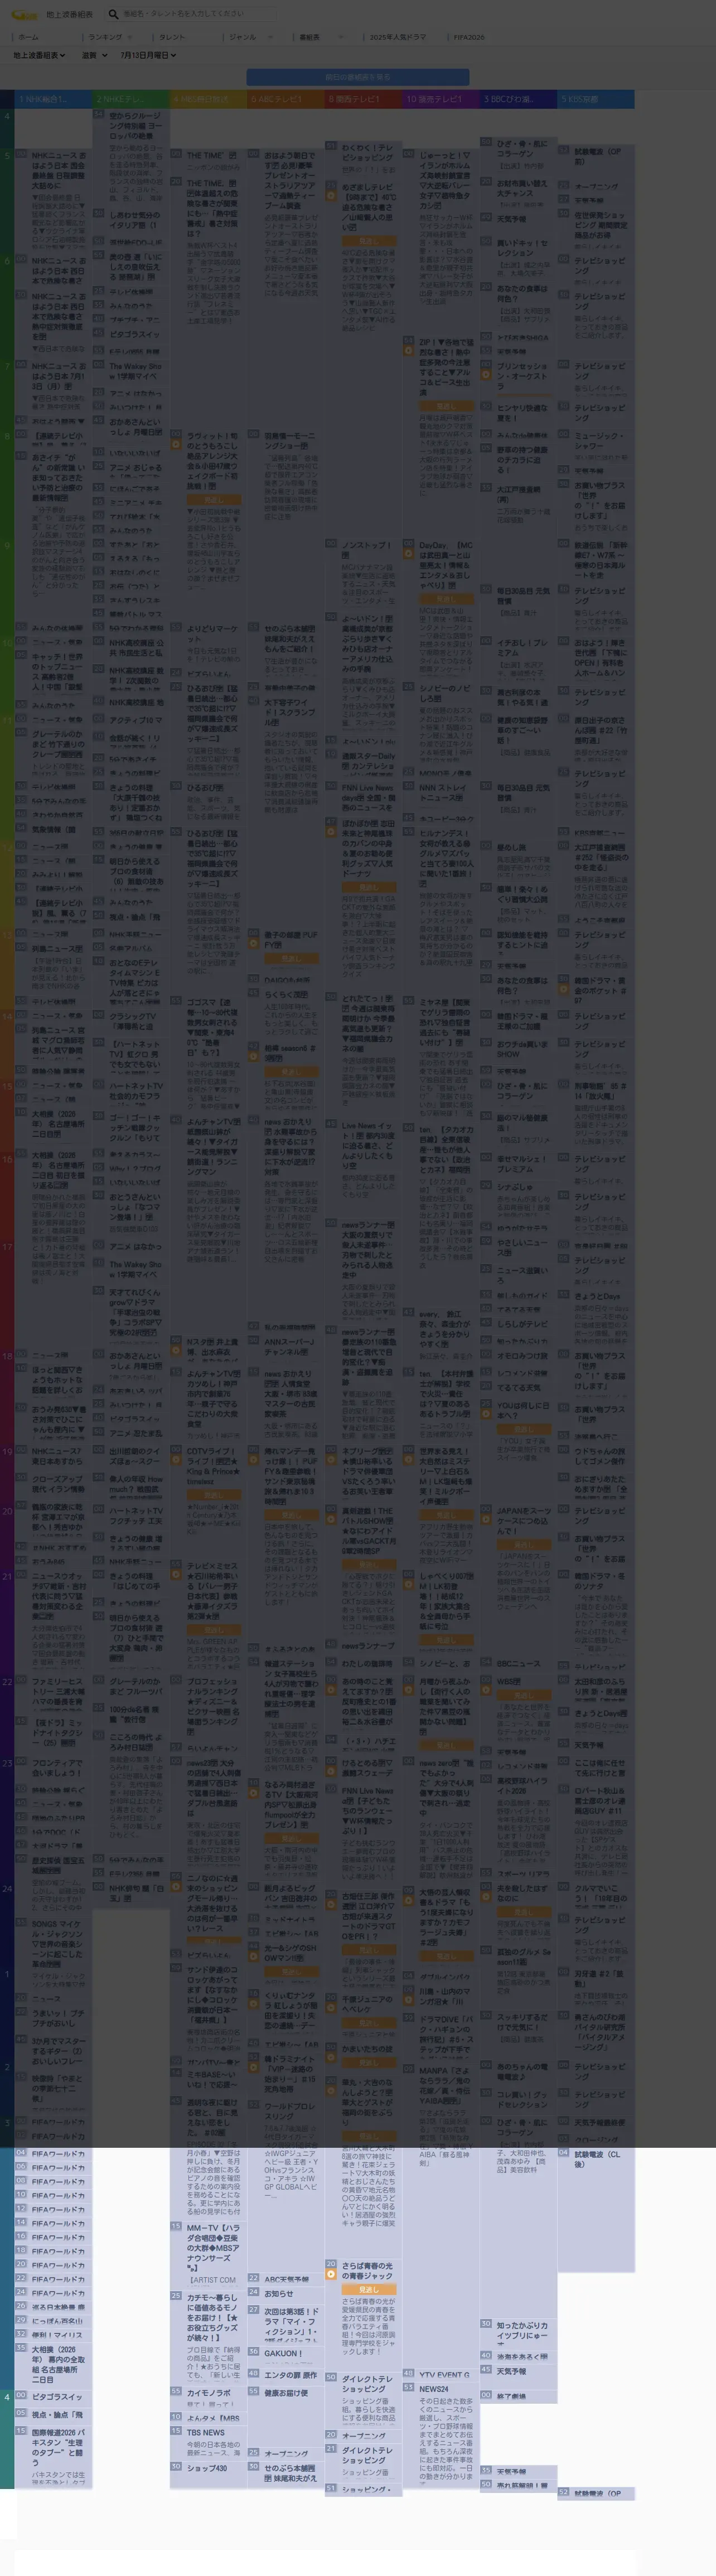Open the TBS NEWS program listing
Image resolution: width=716 pixels, height=2576 pixels.
click(x=206, y=2433)
